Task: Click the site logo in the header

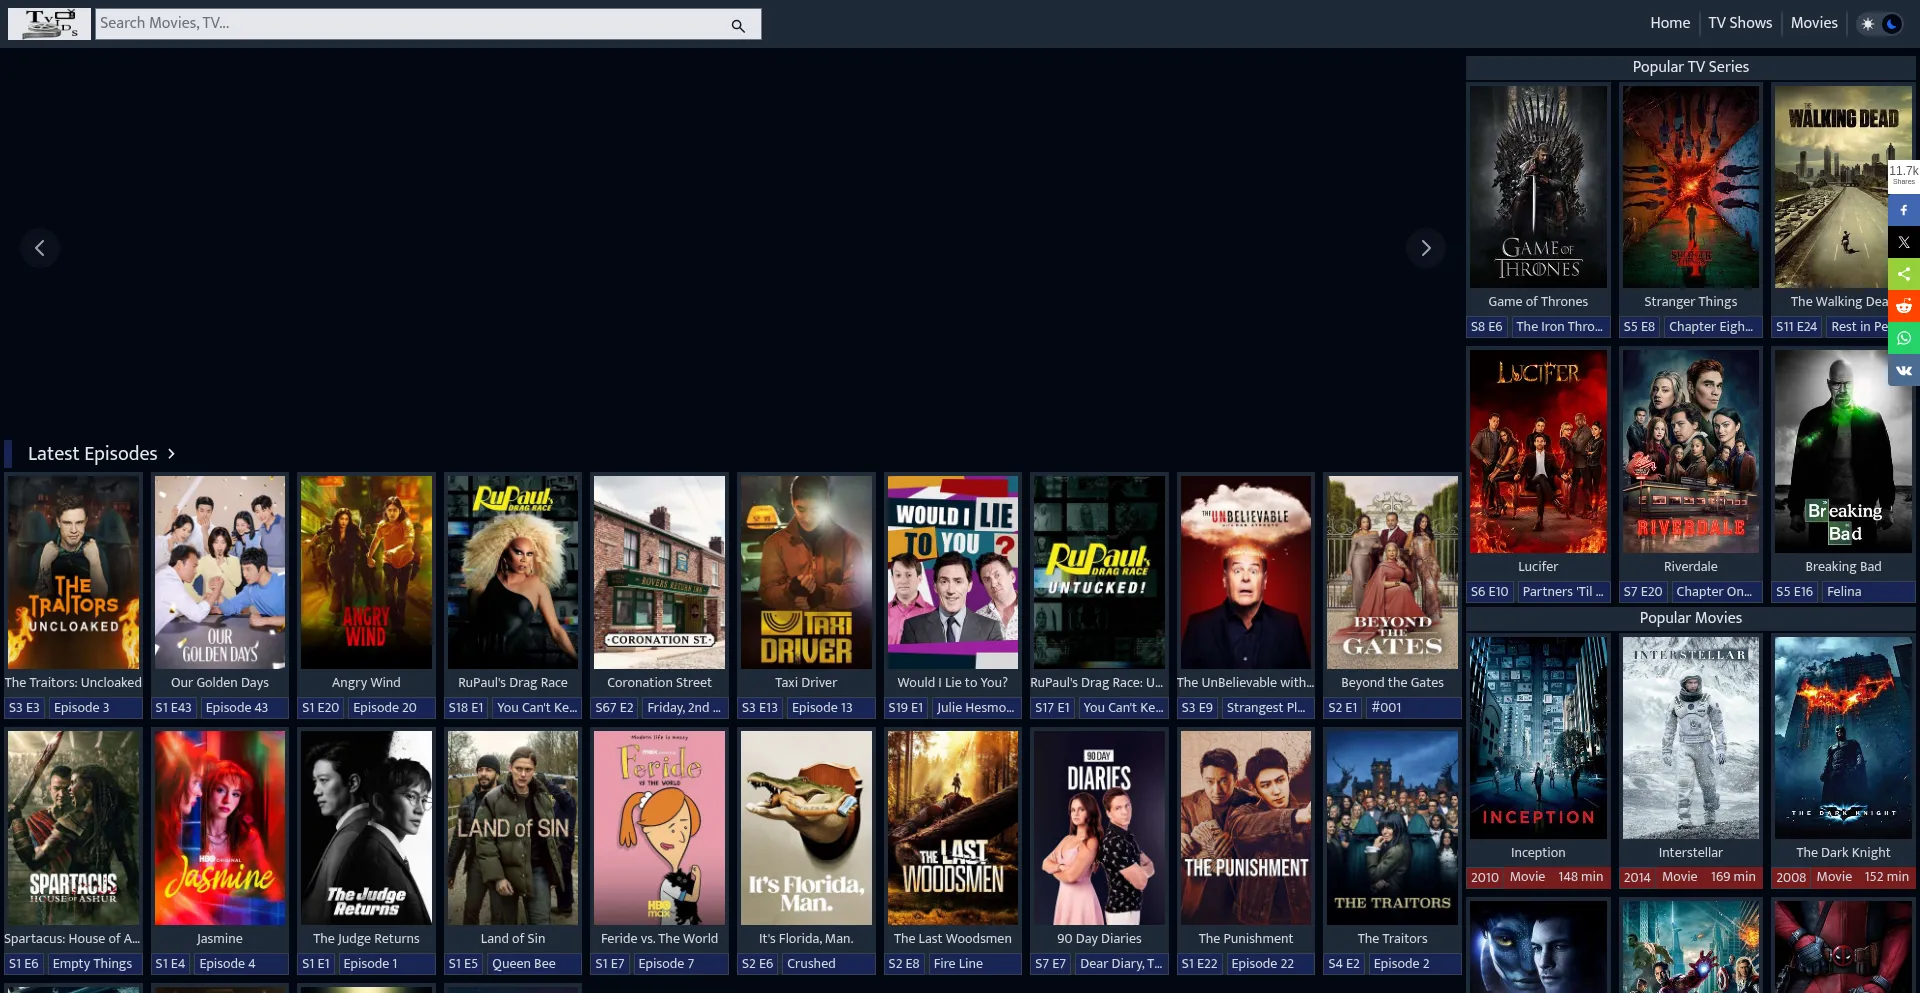Action: tap(49, 23)
